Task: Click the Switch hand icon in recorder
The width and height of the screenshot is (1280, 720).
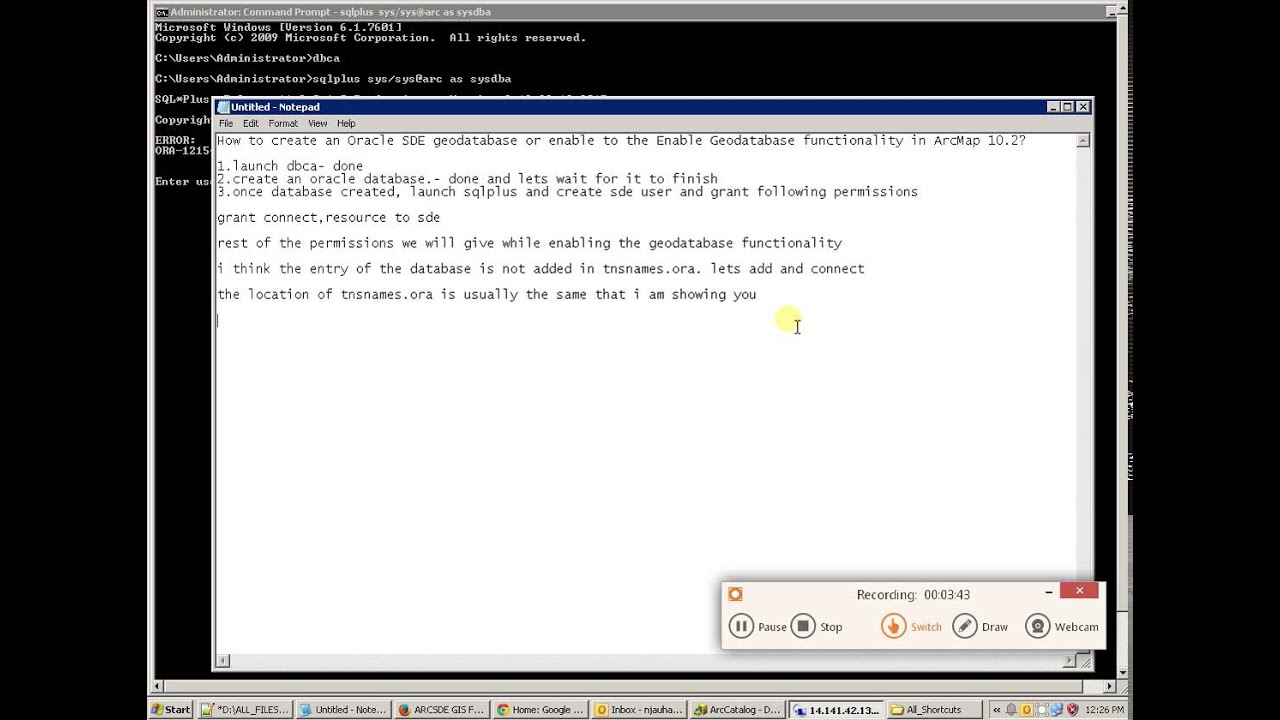Action: [893, 626]
